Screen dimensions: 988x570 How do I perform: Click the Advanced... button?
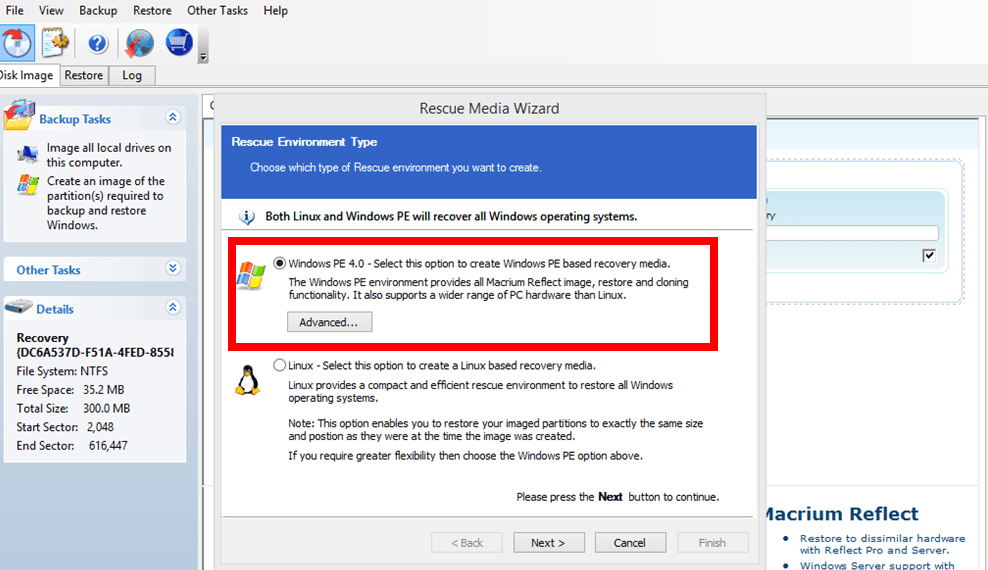pos(329,322)
